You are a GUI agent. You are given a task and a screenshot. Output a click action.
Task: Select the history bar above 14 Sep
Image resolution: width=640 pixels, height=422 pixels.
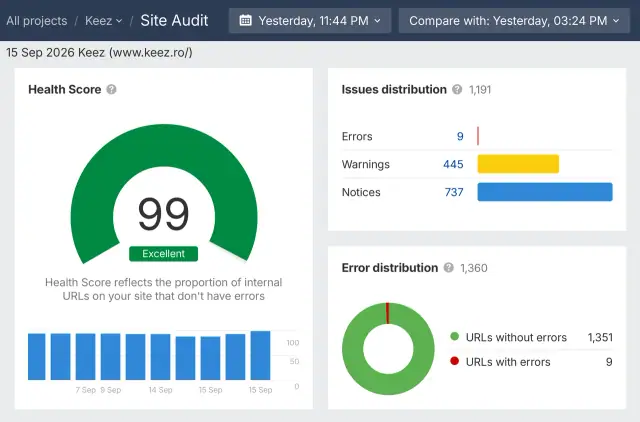click(x=160, y=357)
